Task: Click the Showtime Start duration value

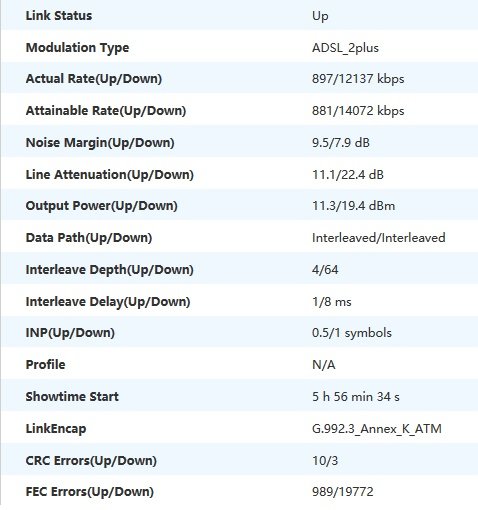Action: [356, 397]
